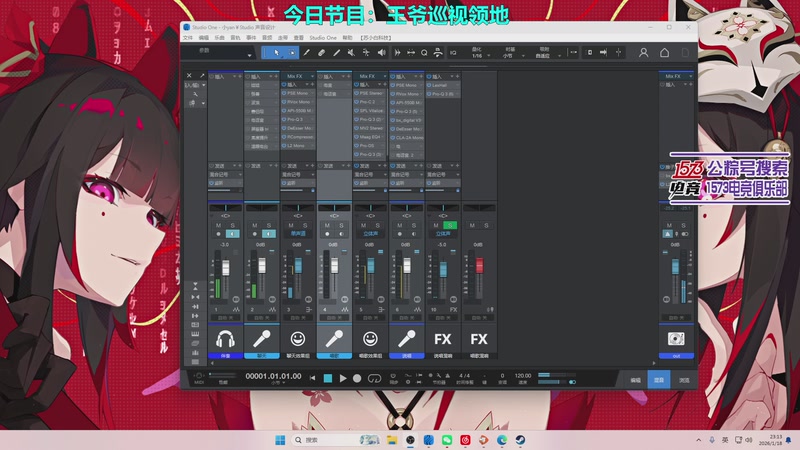
Task: Click the timecode display 00001.01.01.00
Action: click(273, 376)
